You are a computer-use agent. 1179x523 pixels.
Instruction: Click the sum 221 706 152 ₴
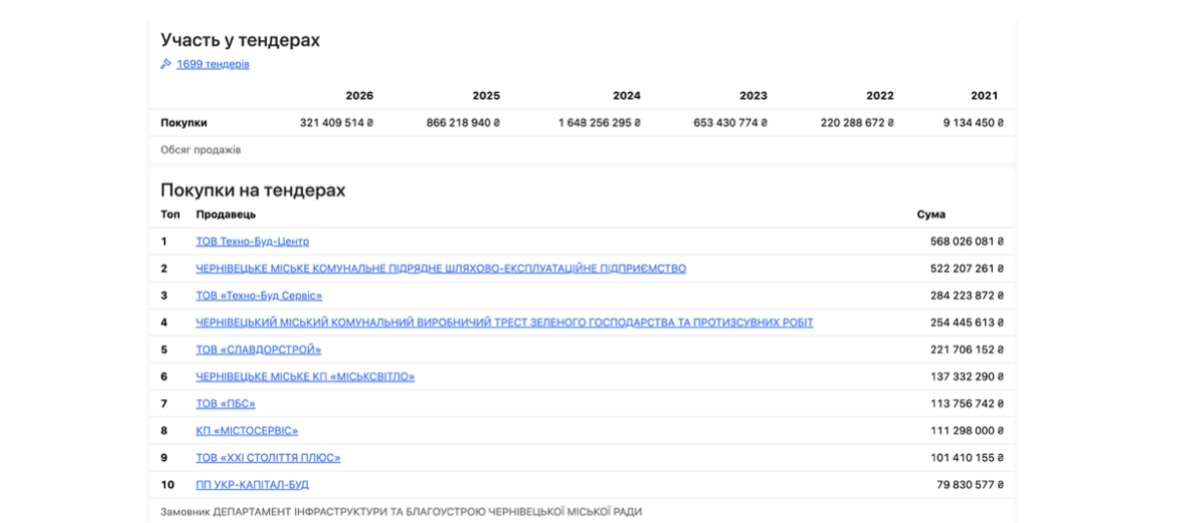click(x=967, y=350)
